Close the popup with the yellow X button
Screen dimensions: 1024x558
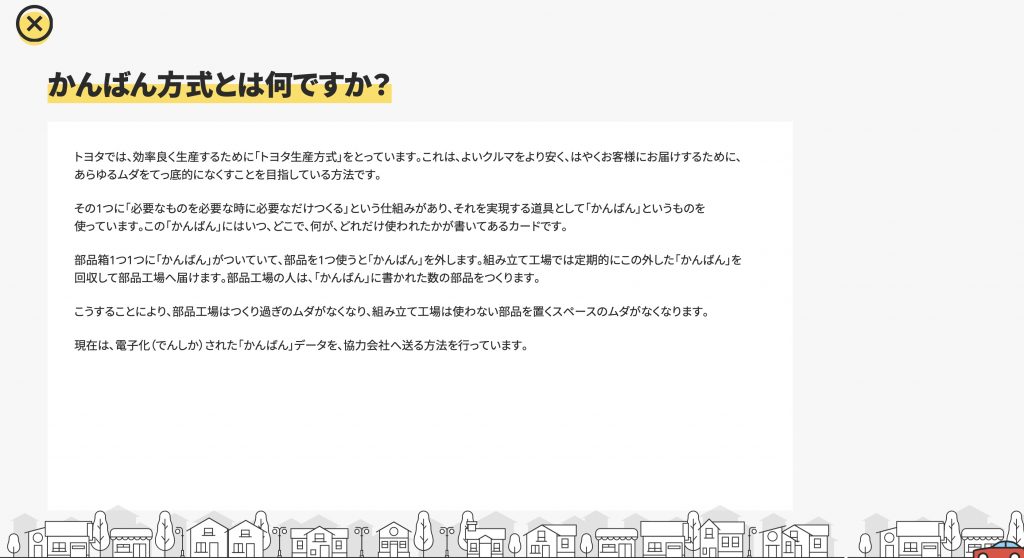(x=34, y=24)
